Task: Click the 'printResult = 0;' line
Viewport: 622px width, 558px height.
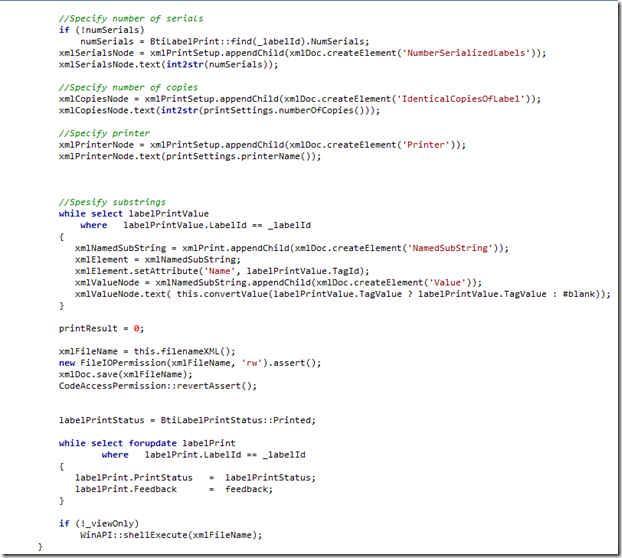Action: point(101,328)
